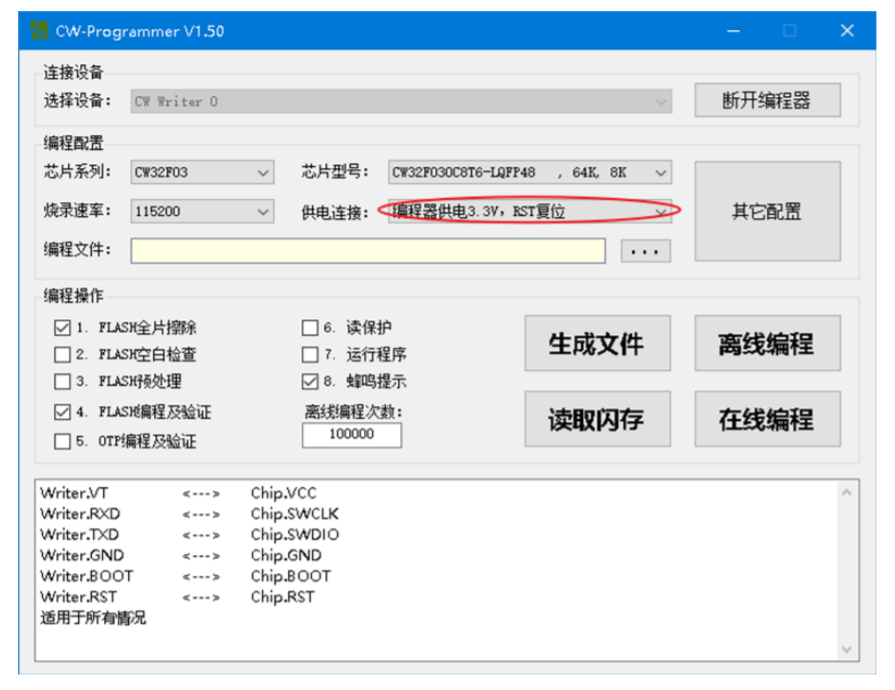Click the log scrollbar down arrow
Screen dimensions: 895x690
click(846, 649)
